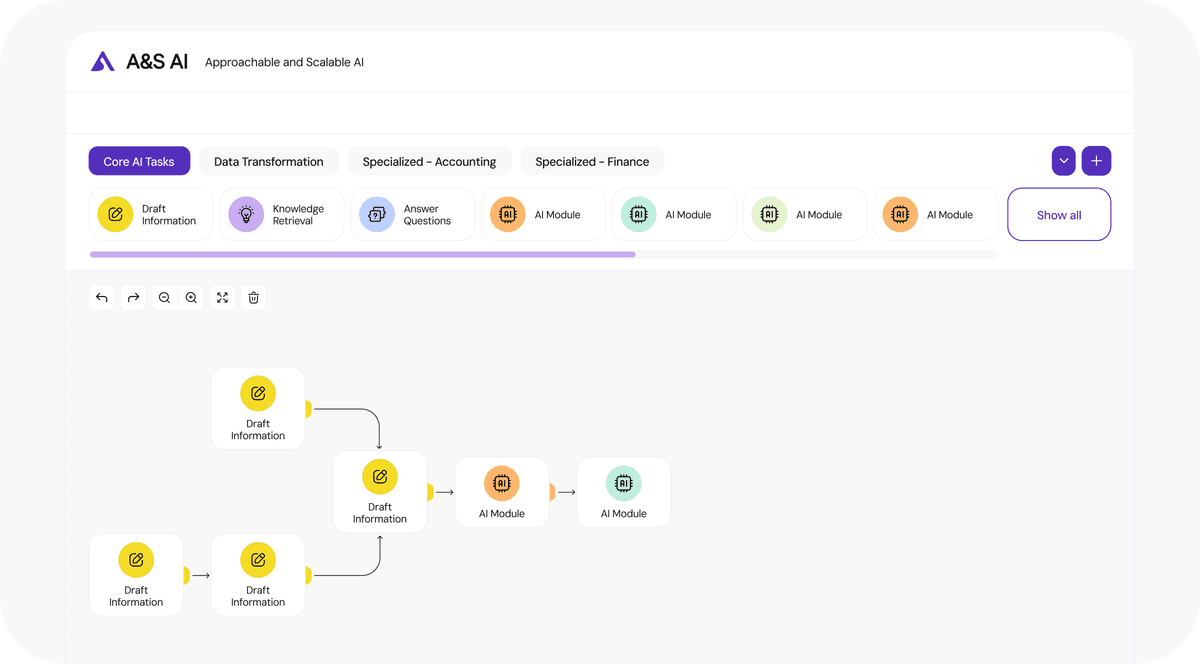
Task: Select the teal AI Module node on the canvas
Action: point(623,491)
